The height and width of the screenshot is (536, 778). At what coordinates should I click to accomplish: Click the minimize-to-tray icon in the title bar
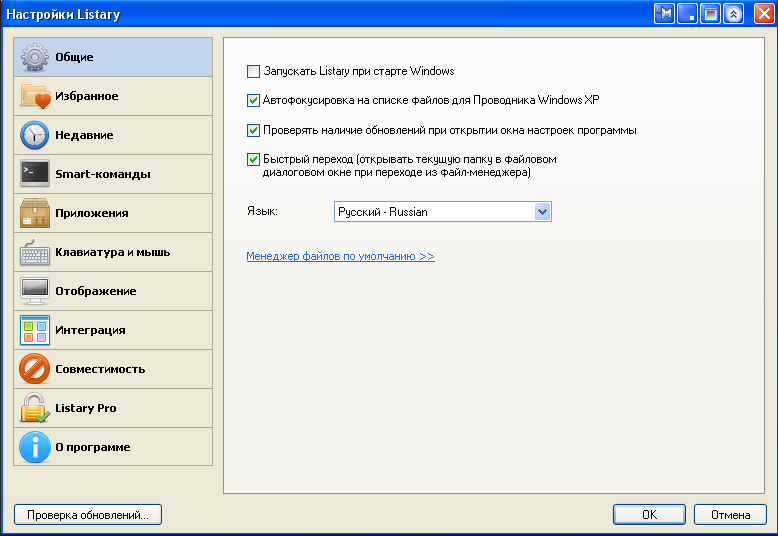[x=687, y=13]
